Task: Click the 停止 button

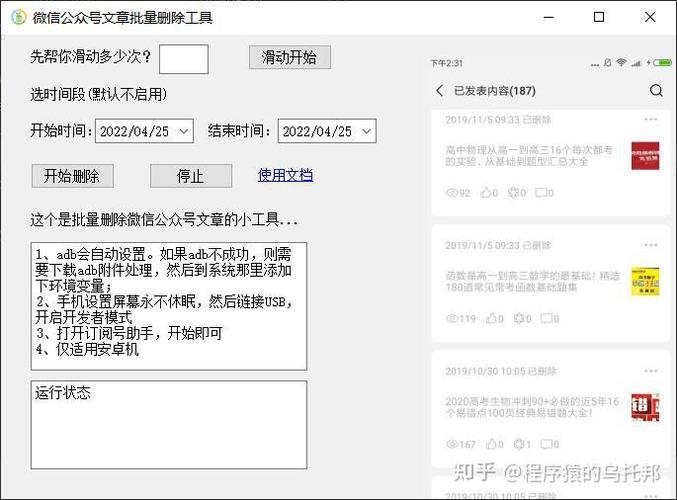Action: (x=191, y=176)
